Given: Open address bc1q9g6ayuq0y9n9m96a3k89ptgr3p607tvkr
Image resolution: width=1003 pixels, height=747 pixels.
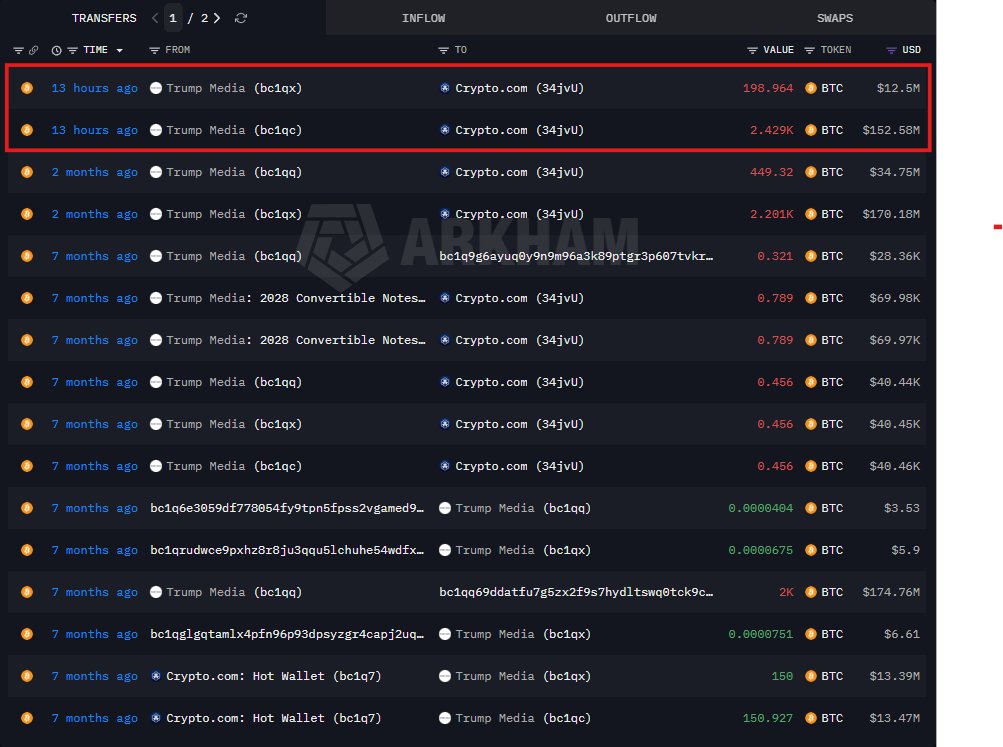Looking at the screenshot, I should (576, 256).
